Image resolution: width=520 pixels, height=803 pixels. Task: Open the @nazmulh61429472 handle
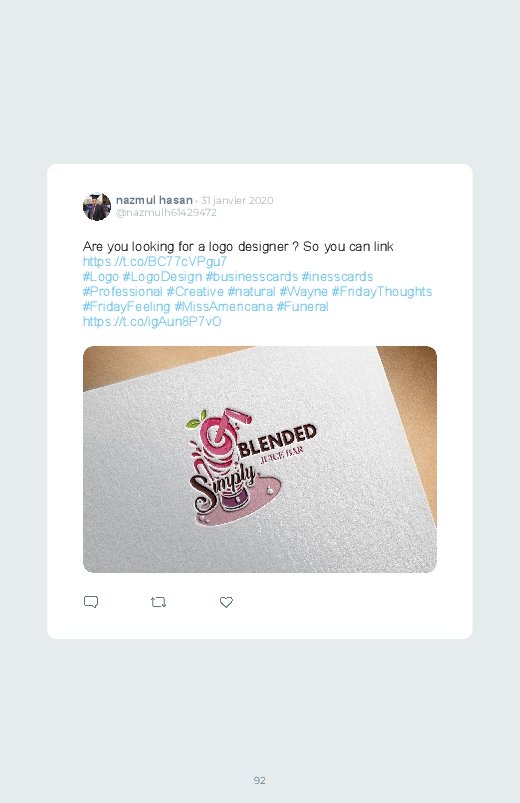pos(166,213)
